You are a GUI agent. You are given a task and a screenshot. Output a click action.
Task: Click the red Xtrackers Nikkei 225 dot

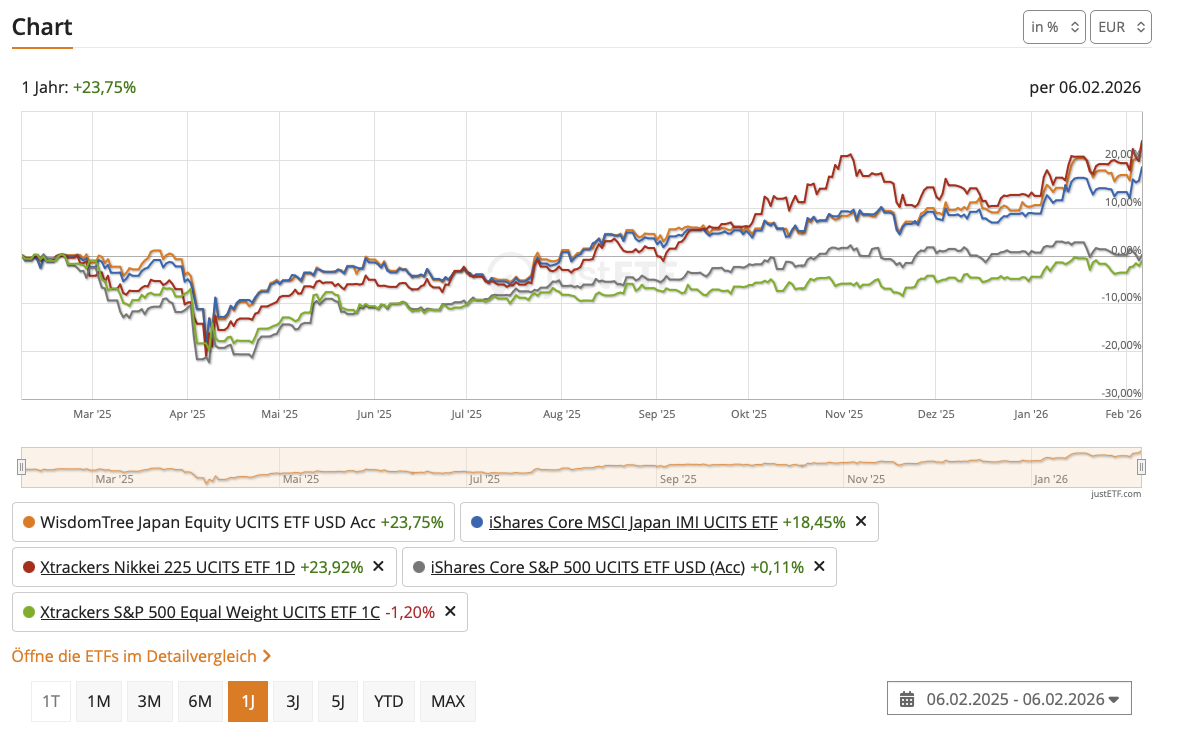(29, 567)
